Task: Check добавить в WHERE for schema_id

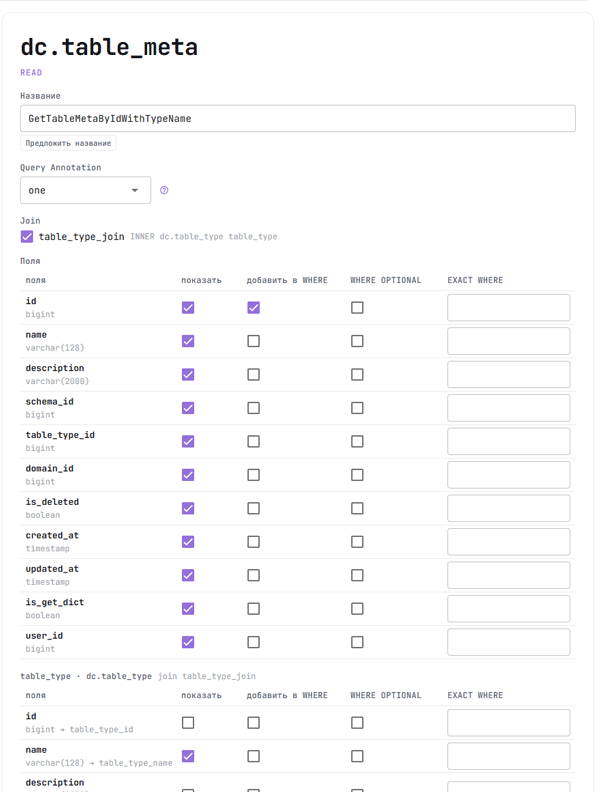Action: coord(254,408)
